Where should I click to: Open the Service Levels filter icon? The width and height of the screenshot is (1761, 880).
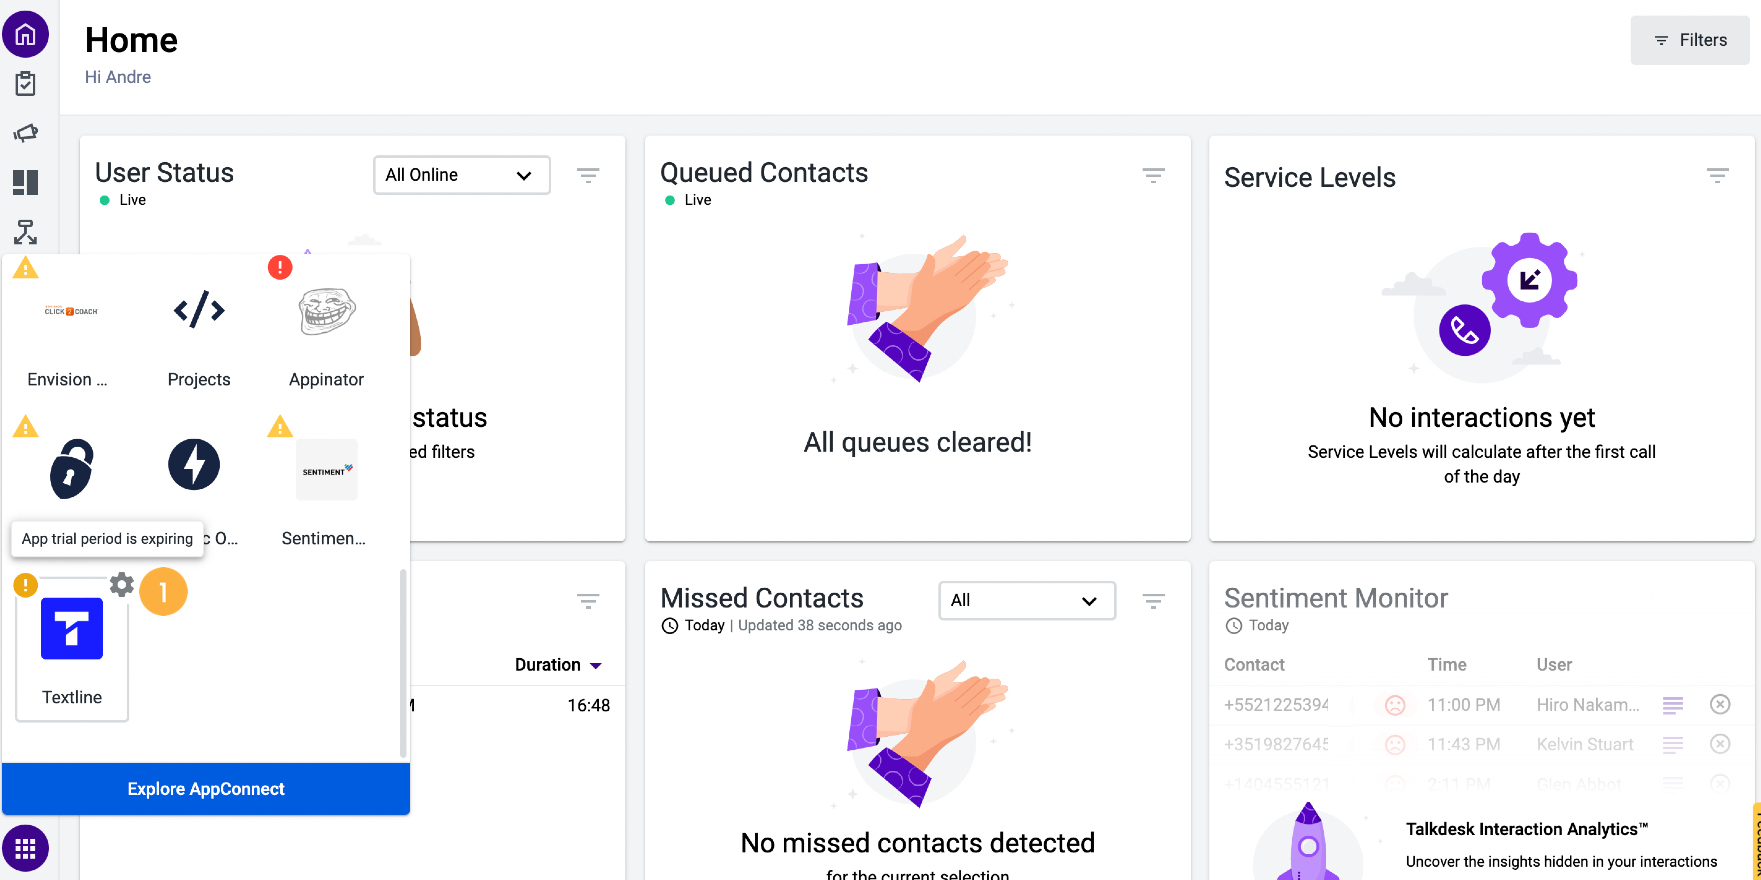click(1717, 174)
